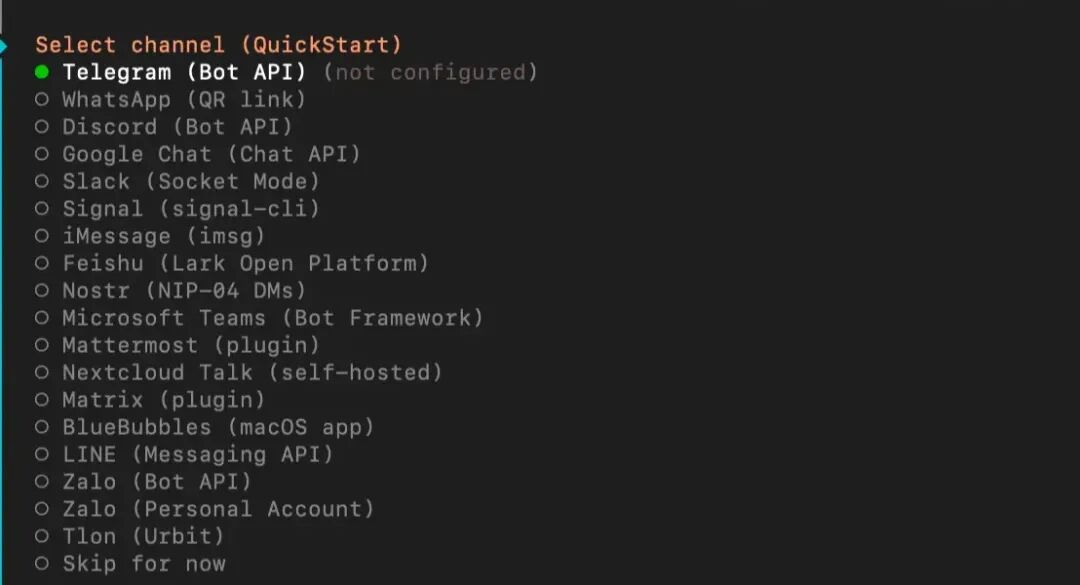This screenshot has height=585, width=1080.
Task: Select iMessage (imsg) option
Action: point(163,236)
